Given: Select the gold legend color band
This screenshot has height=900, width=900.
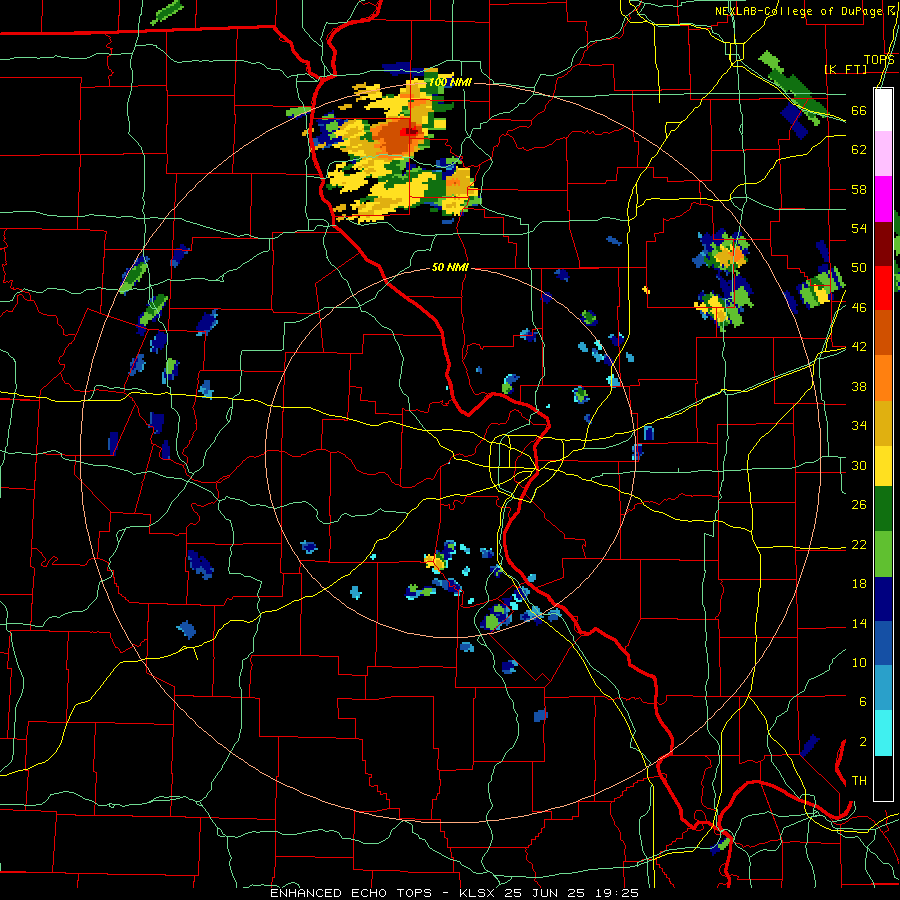Looking at the screenshot, I should [x=883, y=422].
